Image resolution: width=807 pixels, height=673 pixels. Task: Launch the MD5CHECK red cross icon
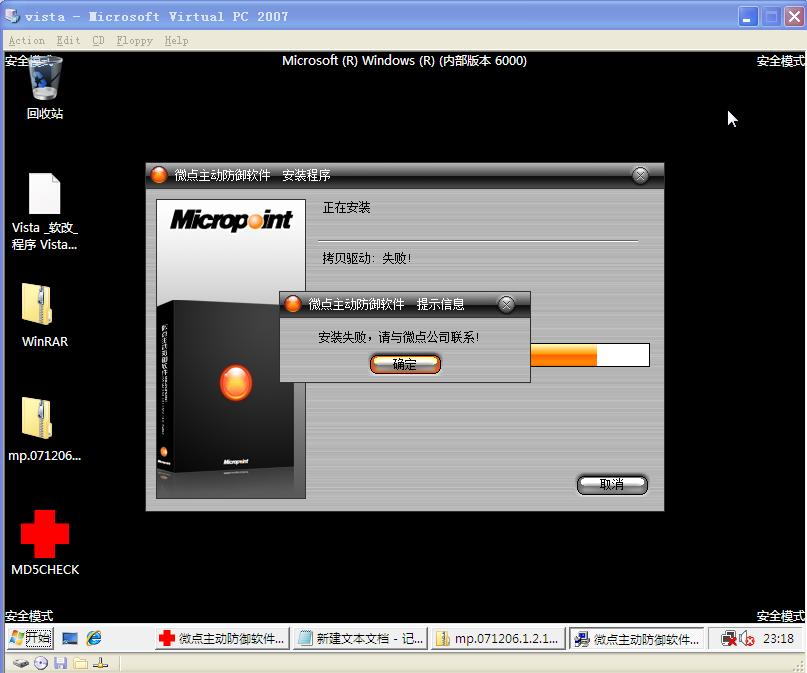pyautogui.click(x=45, y=543)
